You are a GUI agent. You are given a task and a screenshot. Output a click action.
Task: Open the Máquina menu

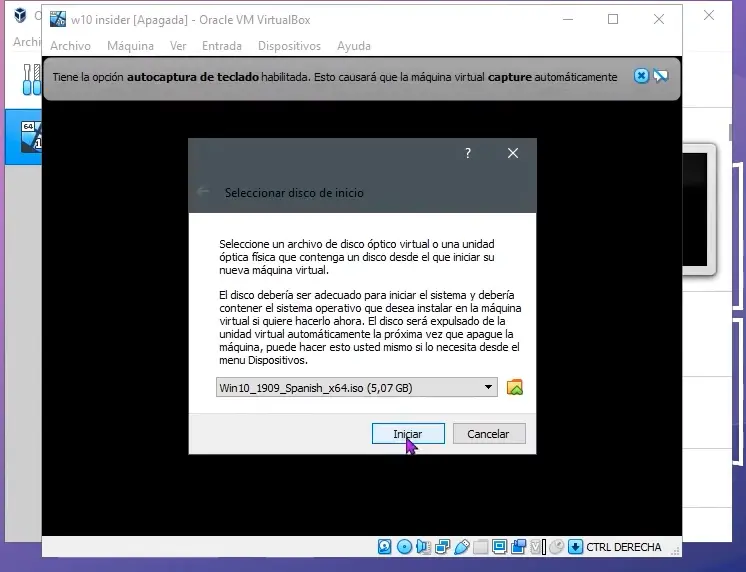tap(130, 46)
